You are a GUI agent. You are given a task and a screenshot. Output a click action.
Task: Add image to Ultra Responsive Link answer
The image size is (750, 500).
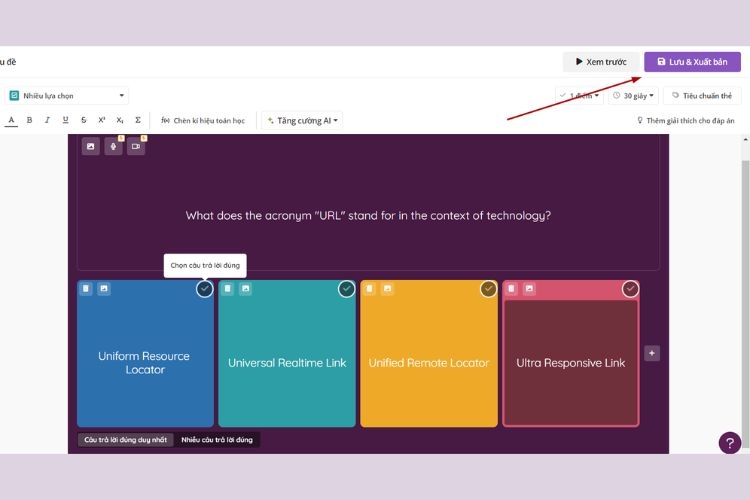tap(529, 289)
